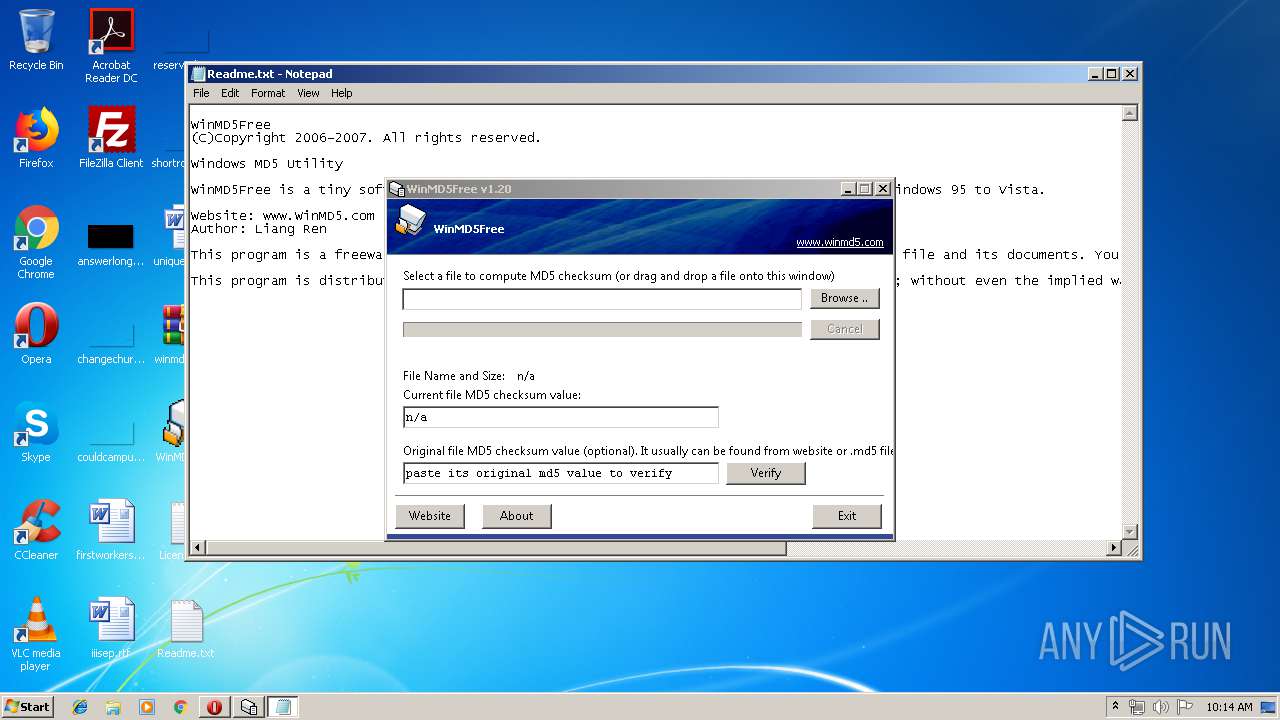Open Notepad Help menu
The width and height of the screenshot is (1280, 720).
point(342,93)
